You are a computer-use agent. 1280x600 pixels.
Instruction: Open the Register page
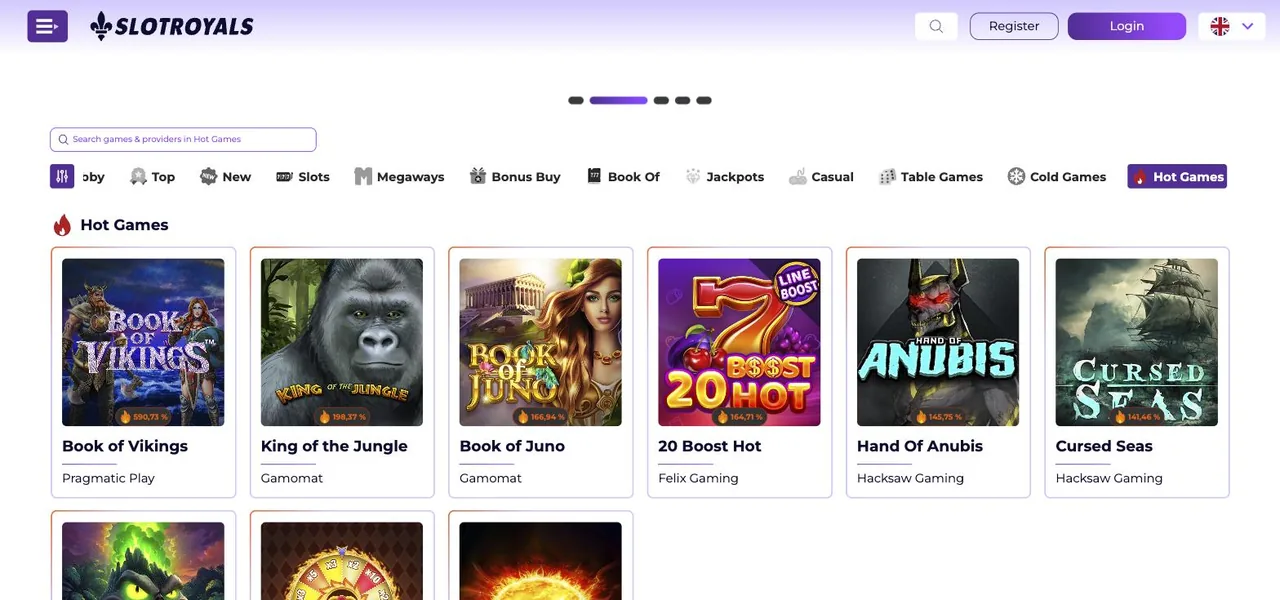1014,26
